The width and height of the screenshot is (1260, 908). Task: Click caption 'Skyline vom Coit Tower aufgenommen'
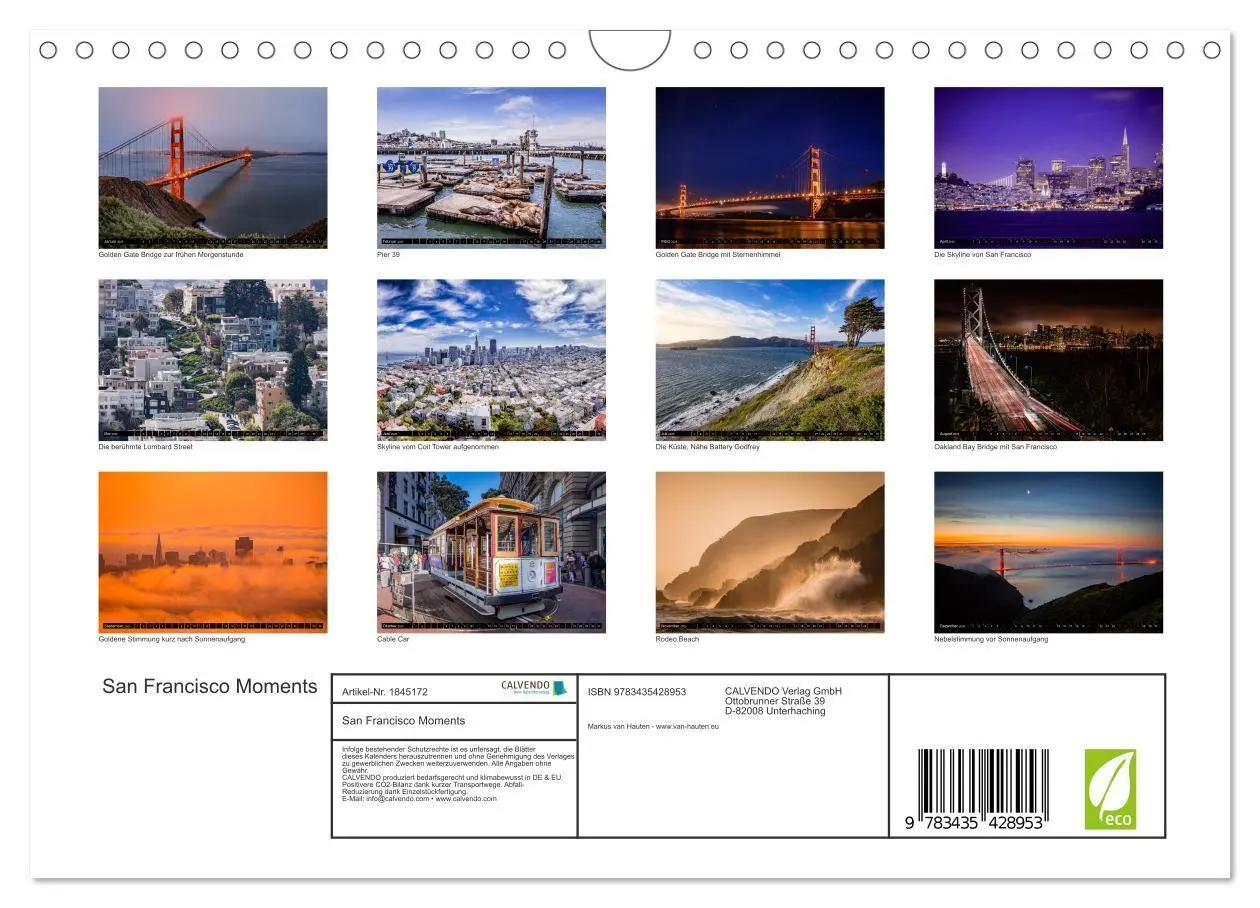tap(437, 447)
